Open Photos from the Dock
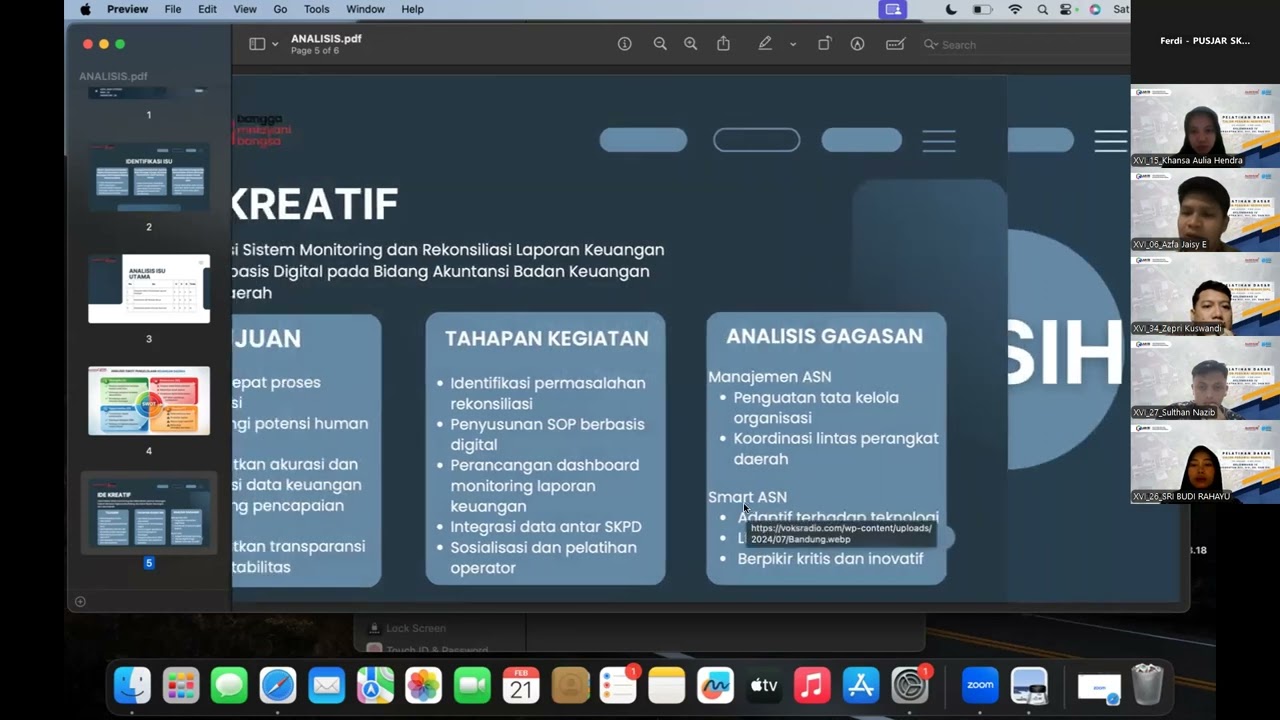Viewport: 1280px width, 720px height. pyautogui.click(x=424, y=685)
